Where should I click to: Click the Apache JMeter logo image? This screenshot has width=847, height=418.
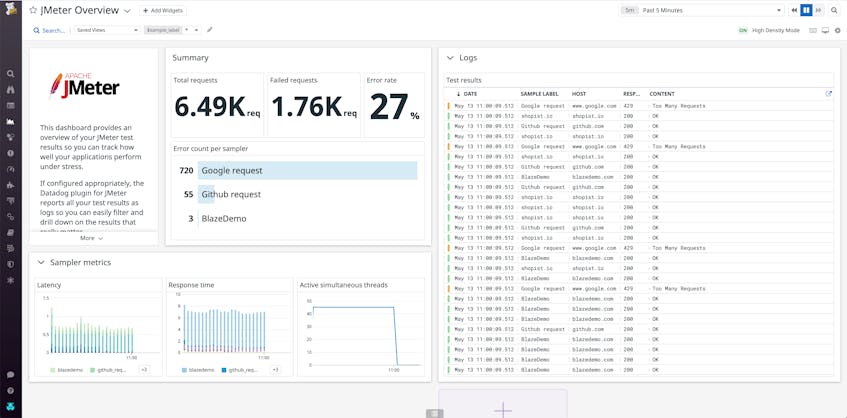point(84,86)
